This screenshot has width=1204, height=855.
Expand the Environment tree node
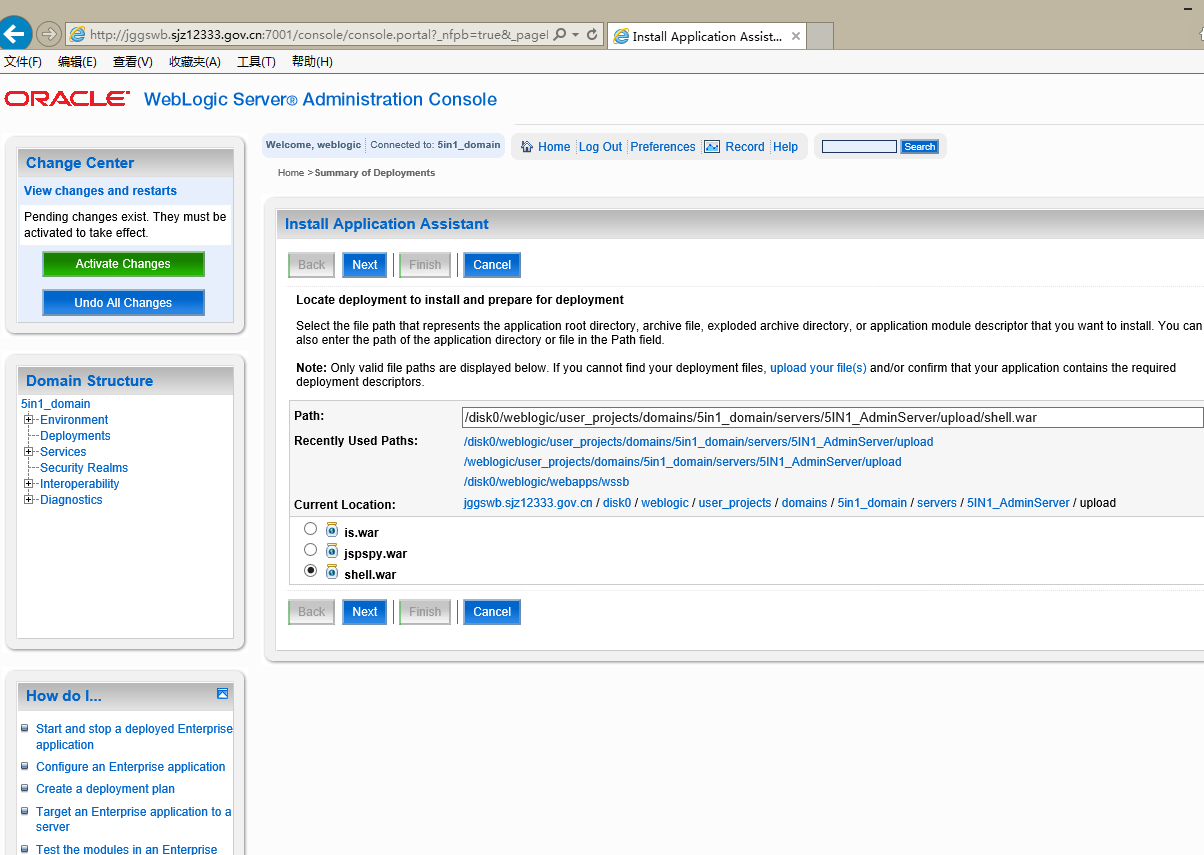tap(29, 420)
